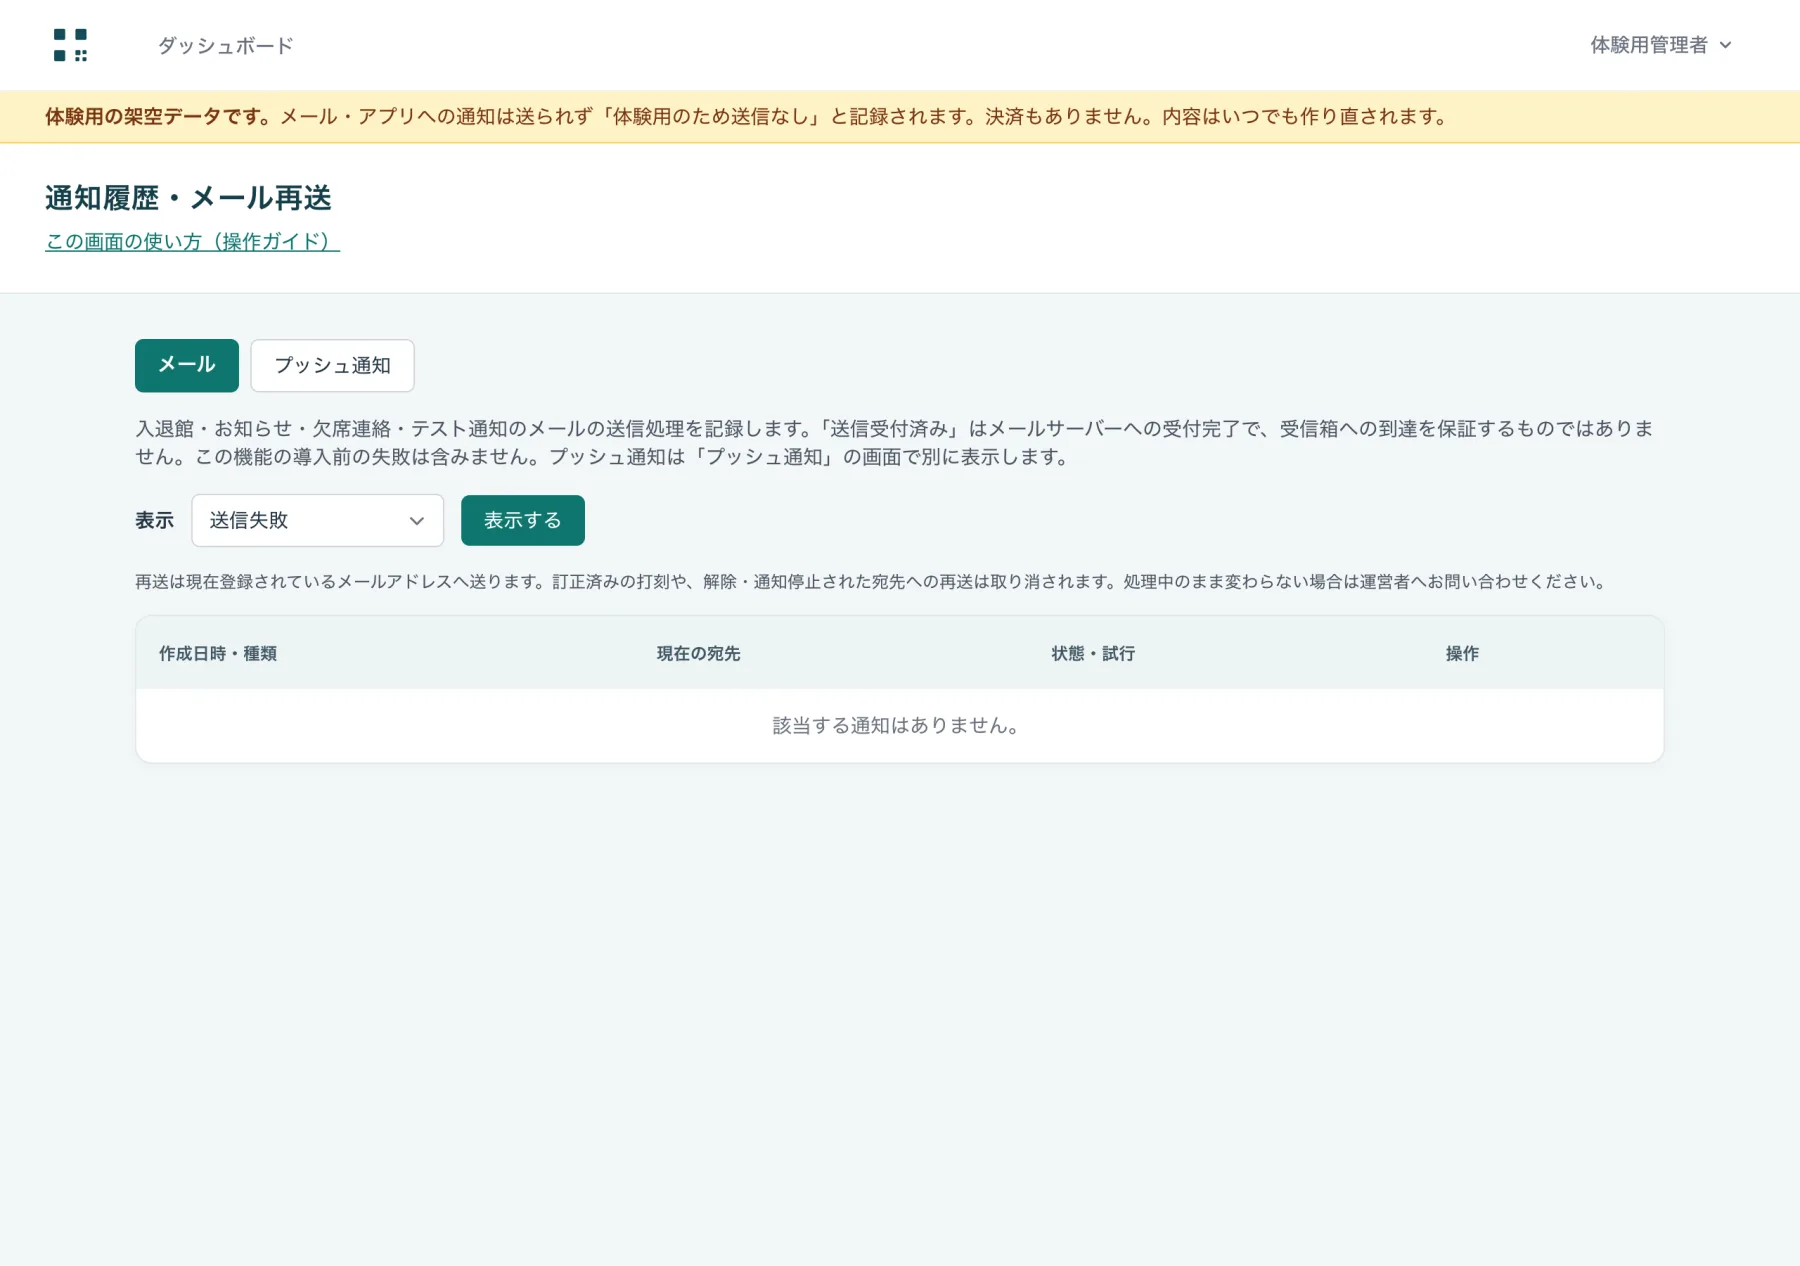The height and width of the screenshot is (1266, 1800).
Task: Click the 表示する button
Action: coord(522,520)
